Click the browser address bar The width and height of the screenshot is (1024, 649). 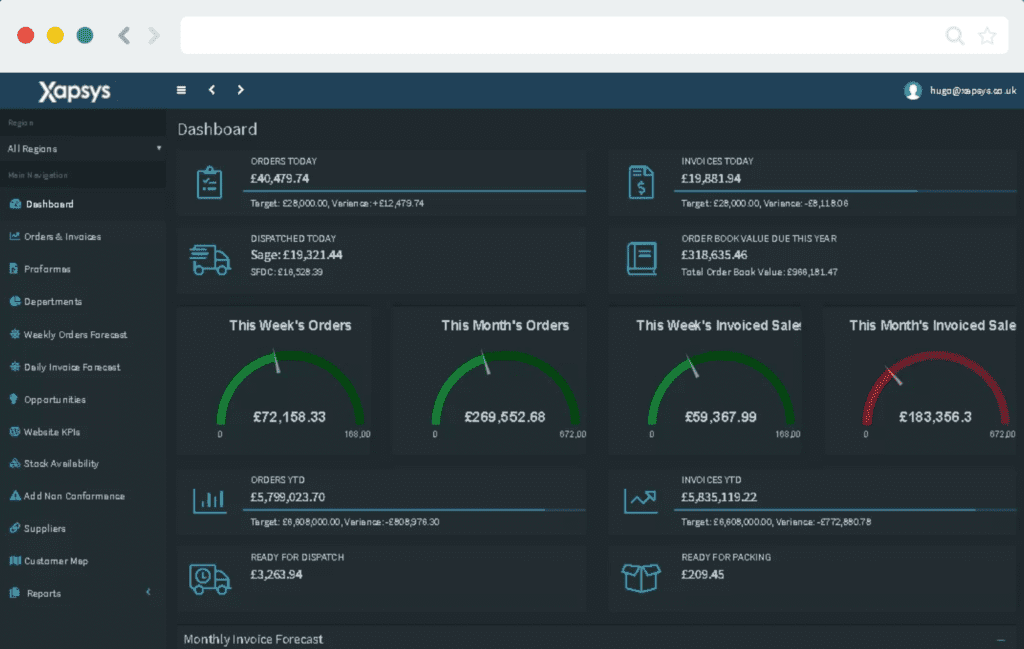(560, 36)
